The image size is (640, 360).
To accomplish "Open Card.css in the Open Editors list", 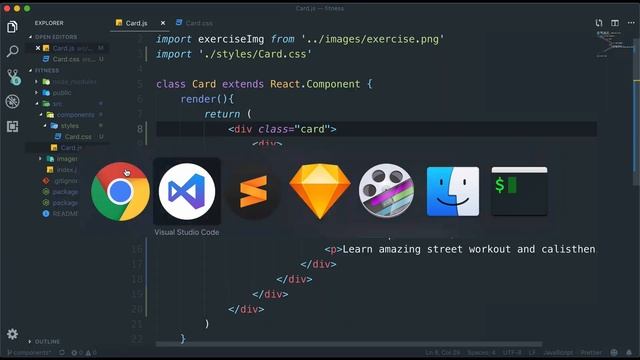I will click(66, 59).
